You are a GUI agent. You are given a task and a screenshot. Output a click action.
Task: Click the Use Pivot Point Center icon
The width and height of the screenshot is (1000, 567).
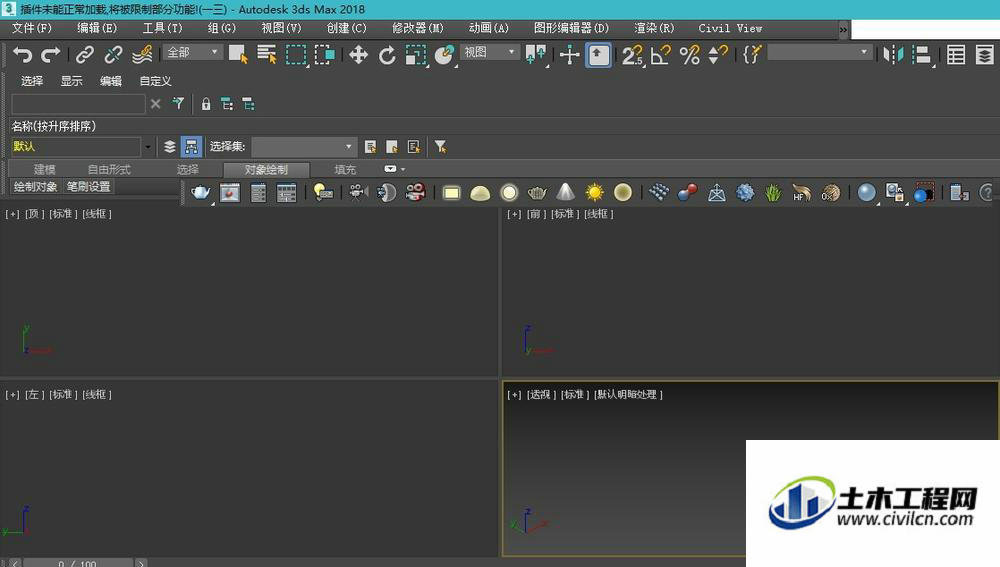[x=535, y=55]
